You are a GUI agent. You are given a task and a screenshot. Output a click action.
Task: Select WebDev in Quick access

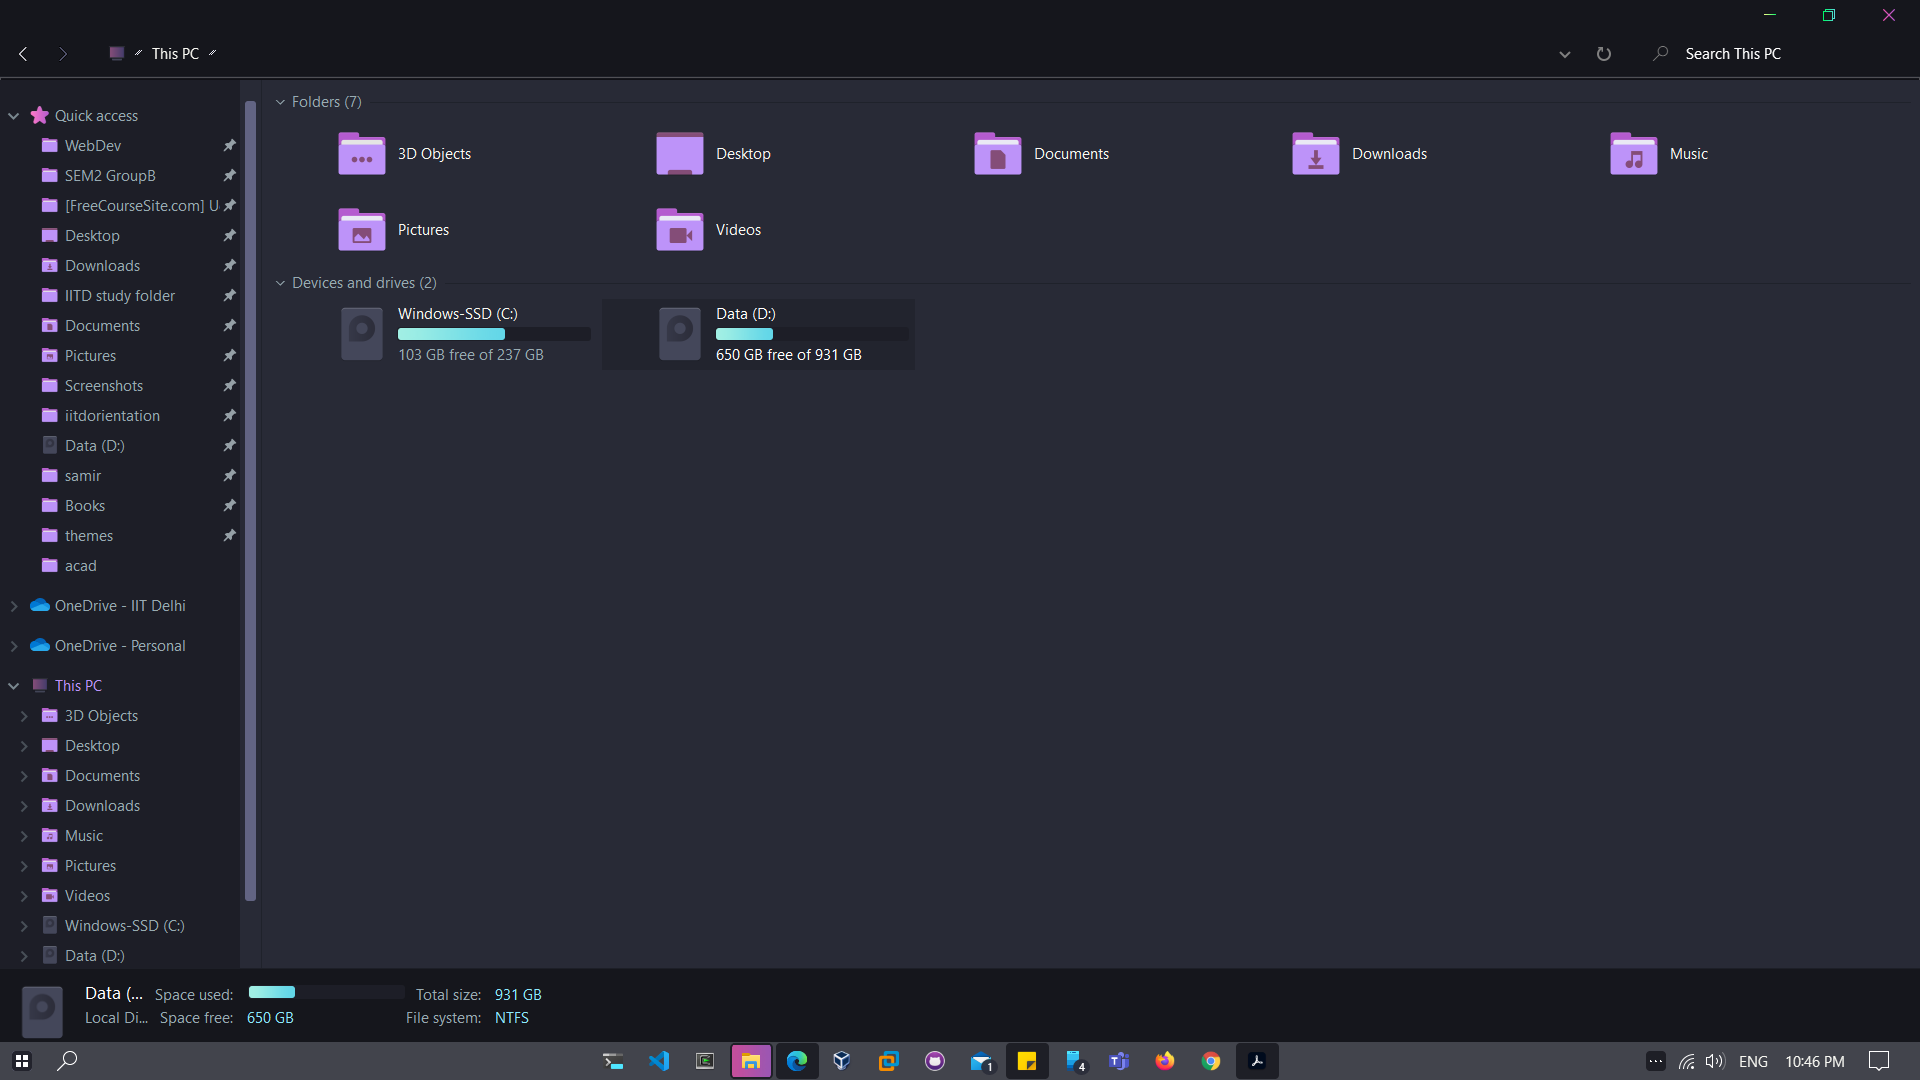(x=93, y=146)
